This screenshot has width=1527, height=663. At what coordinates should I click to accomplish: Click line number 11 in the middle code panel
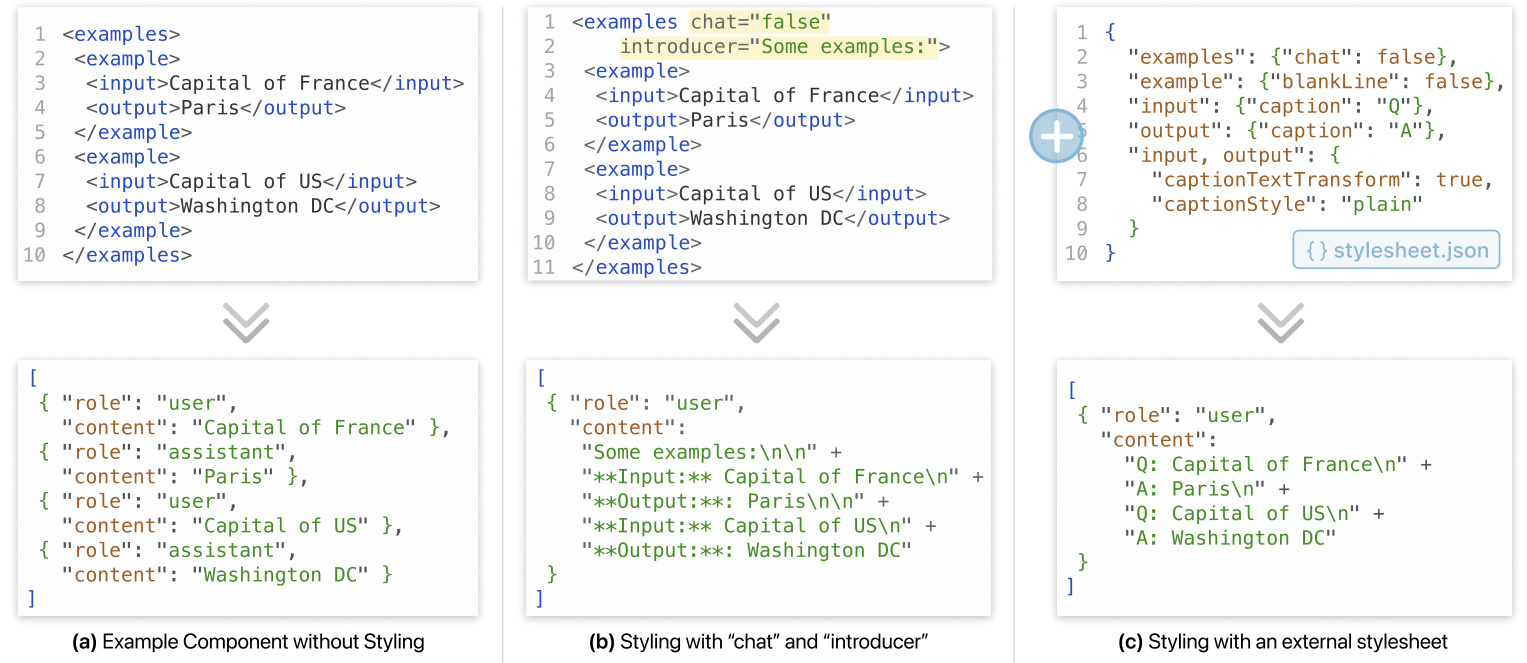click(x=543, y=267)
